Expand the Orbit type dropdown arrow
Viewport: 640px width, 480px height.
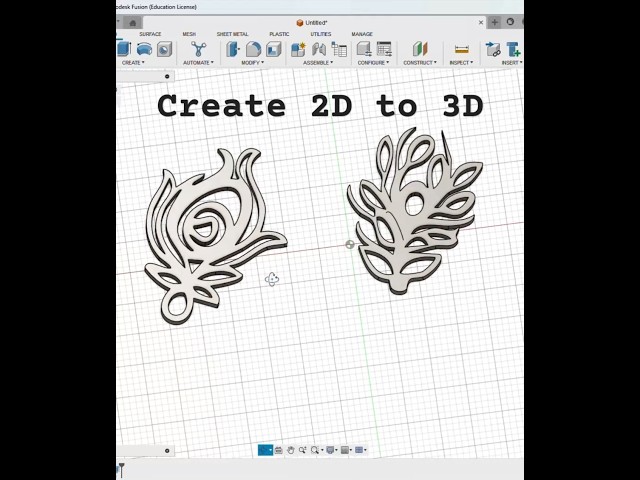[x=271, y=450]
